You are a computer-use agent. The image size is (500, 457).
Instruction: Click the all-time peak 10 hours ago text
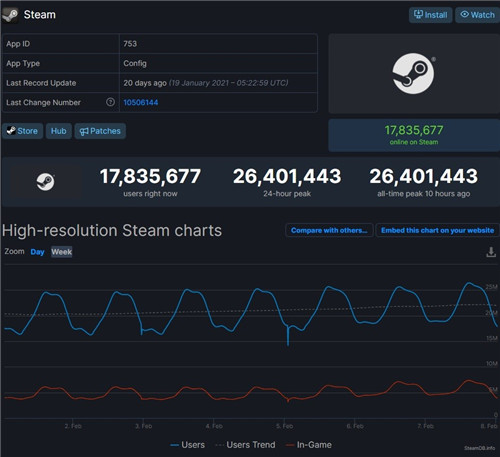click(x=424, y=194)
